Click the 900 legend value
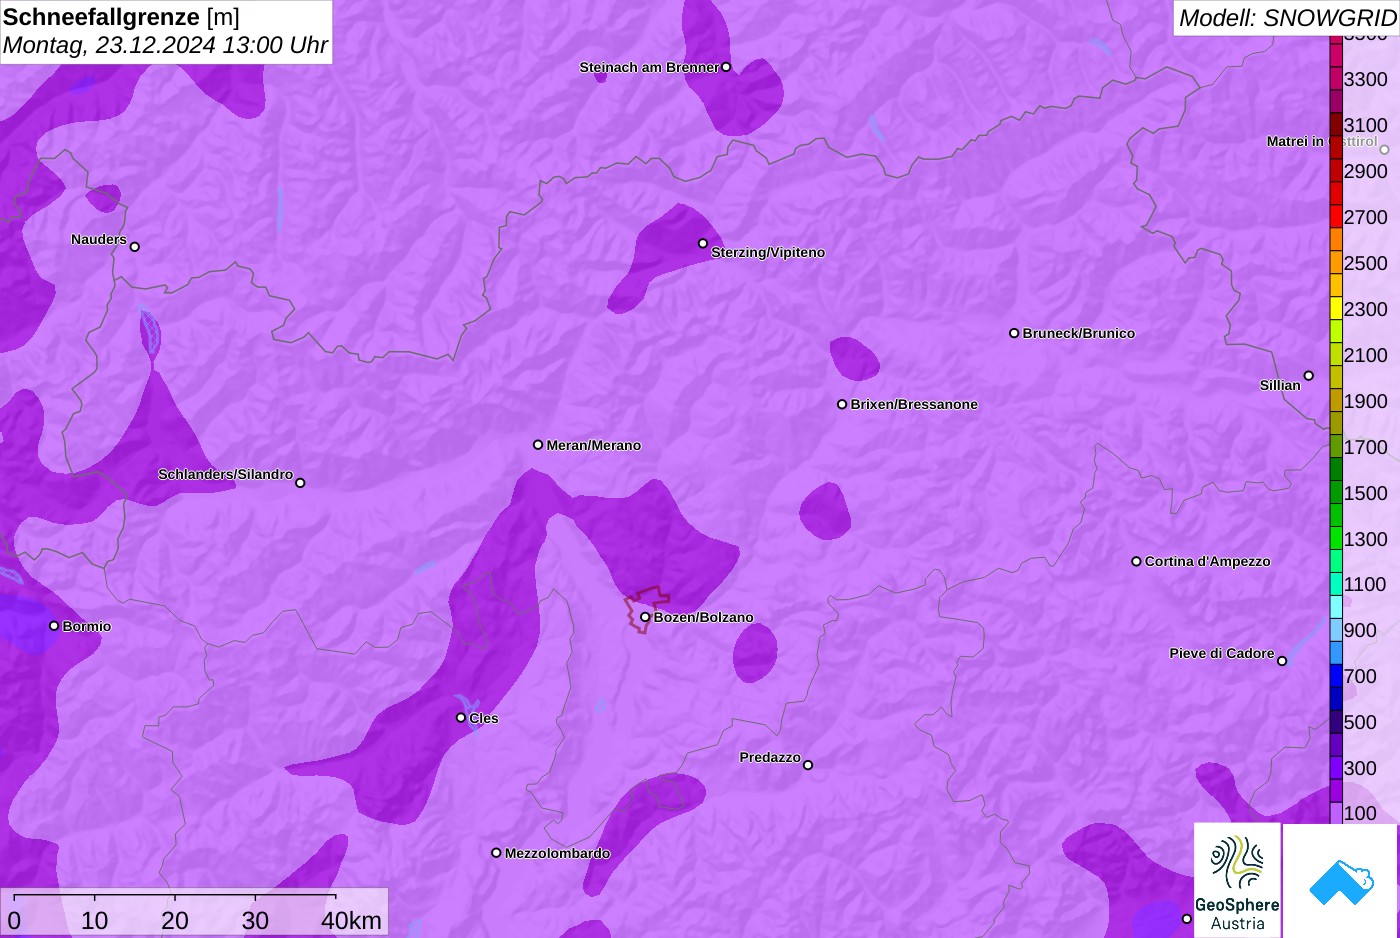Image resolution: width=1400 pixels, height=938 pixels. 1360,630
